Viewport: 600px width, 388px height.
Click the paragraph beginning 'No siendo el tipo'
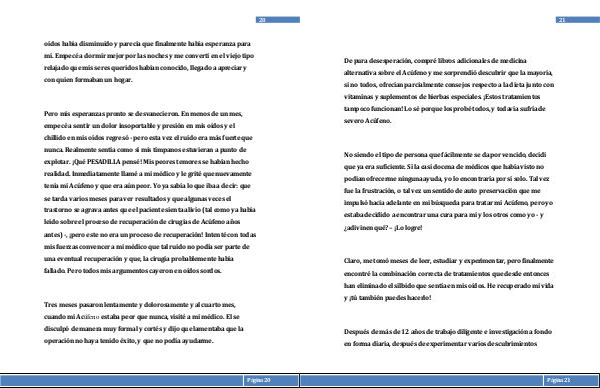coord(448,191)
